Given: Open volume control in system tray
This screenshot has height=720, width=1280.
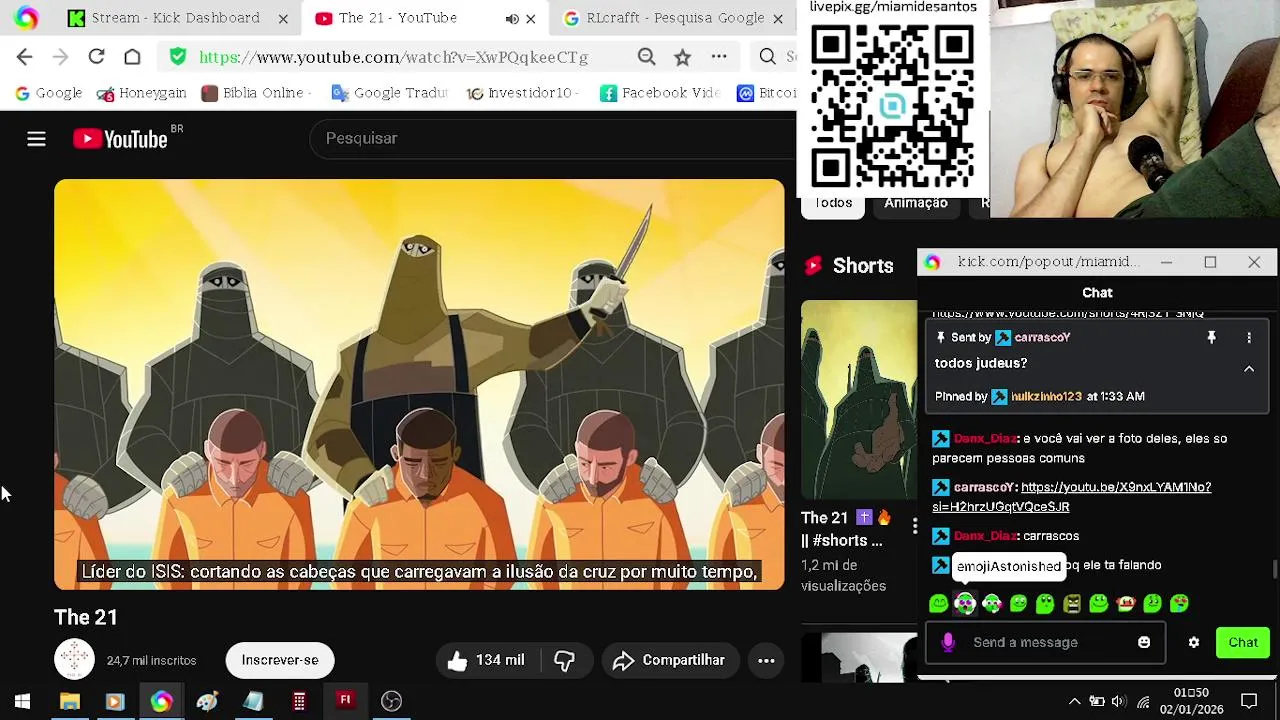Looking at the screenshot, I should [1118, 701].
